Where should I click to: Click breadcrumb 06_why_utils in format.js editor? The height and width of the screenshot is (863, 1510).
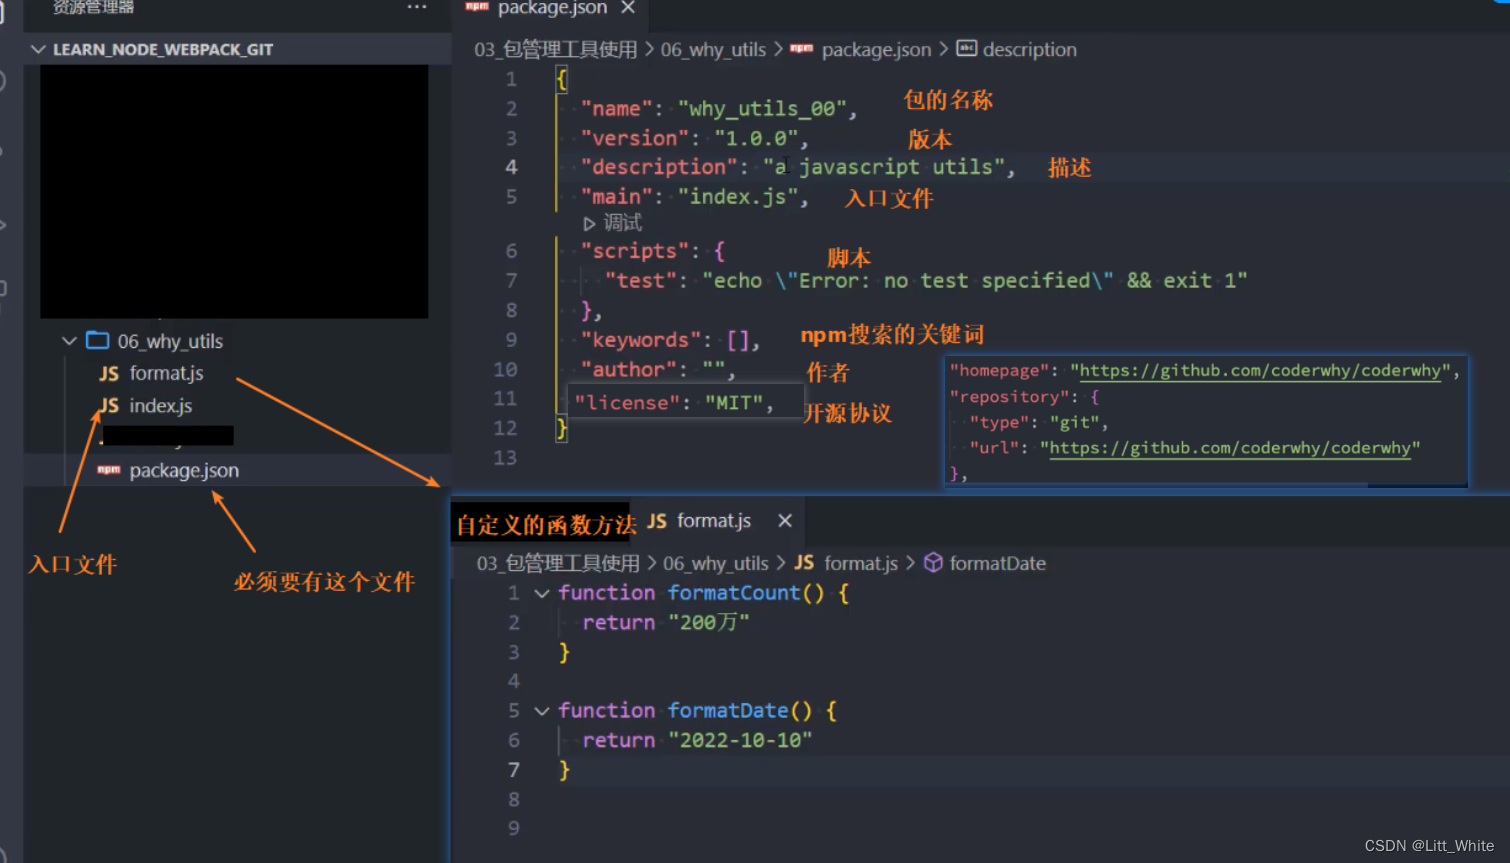point(716,564)
